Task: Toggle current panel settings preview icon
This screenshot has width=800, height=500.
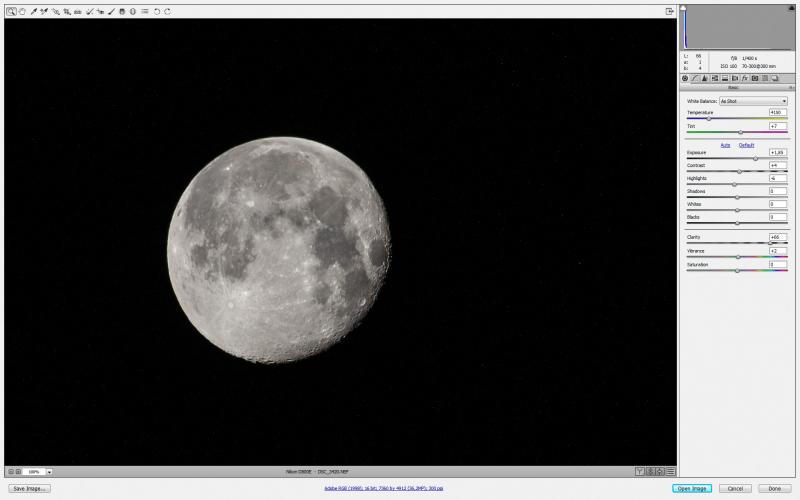Action: point(670,472)
